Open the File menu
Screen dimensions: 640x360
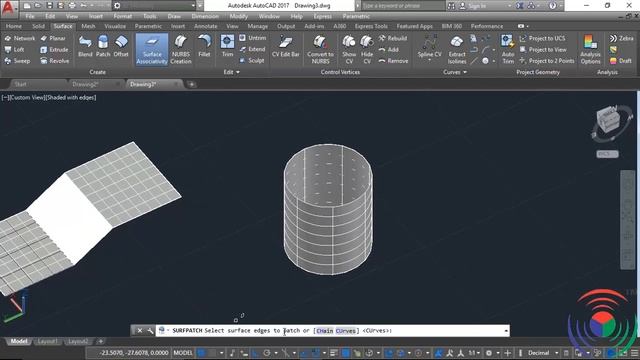pos(30,16)
